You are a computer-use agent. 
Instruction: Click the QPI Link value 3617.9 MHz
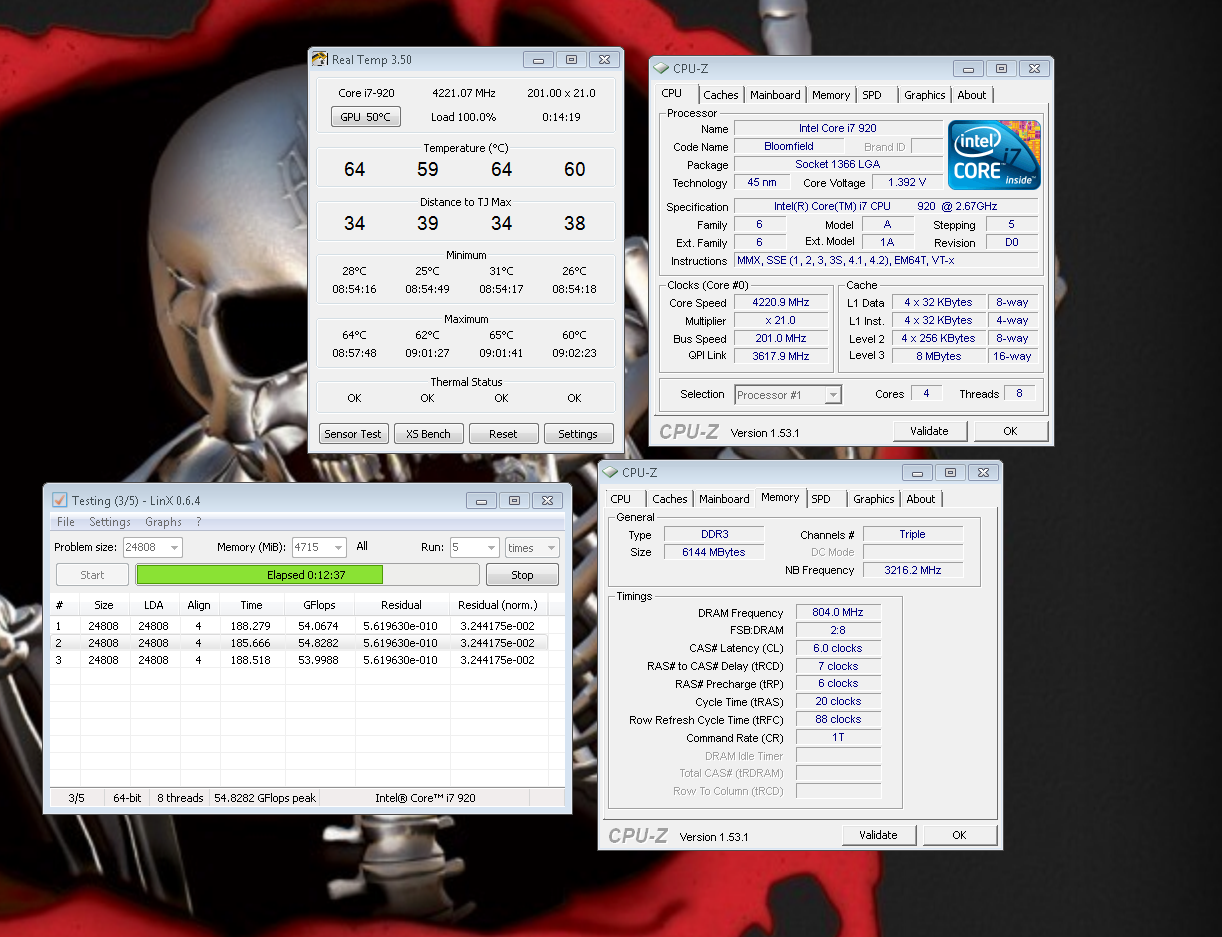[781, 356]
